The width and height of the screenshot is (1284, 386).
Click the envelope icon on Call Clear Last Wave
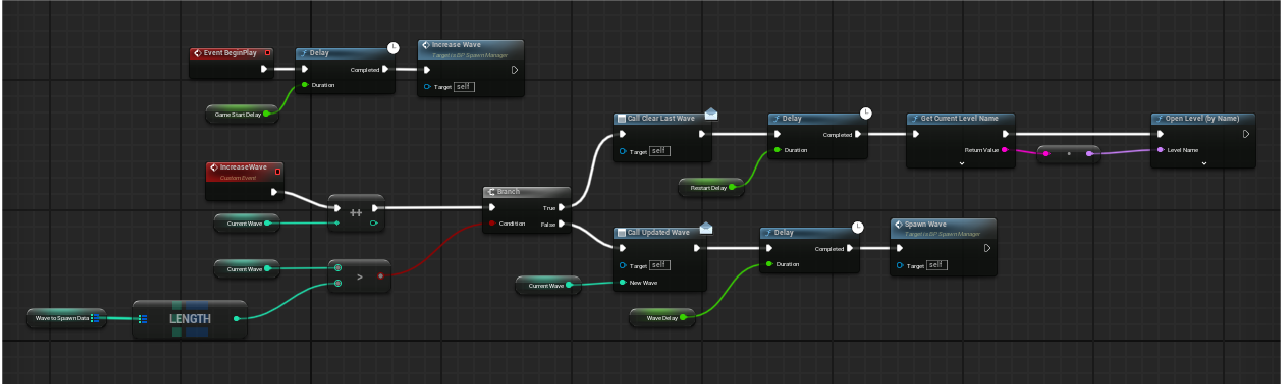pyautogui.click(x=711, y=113)
